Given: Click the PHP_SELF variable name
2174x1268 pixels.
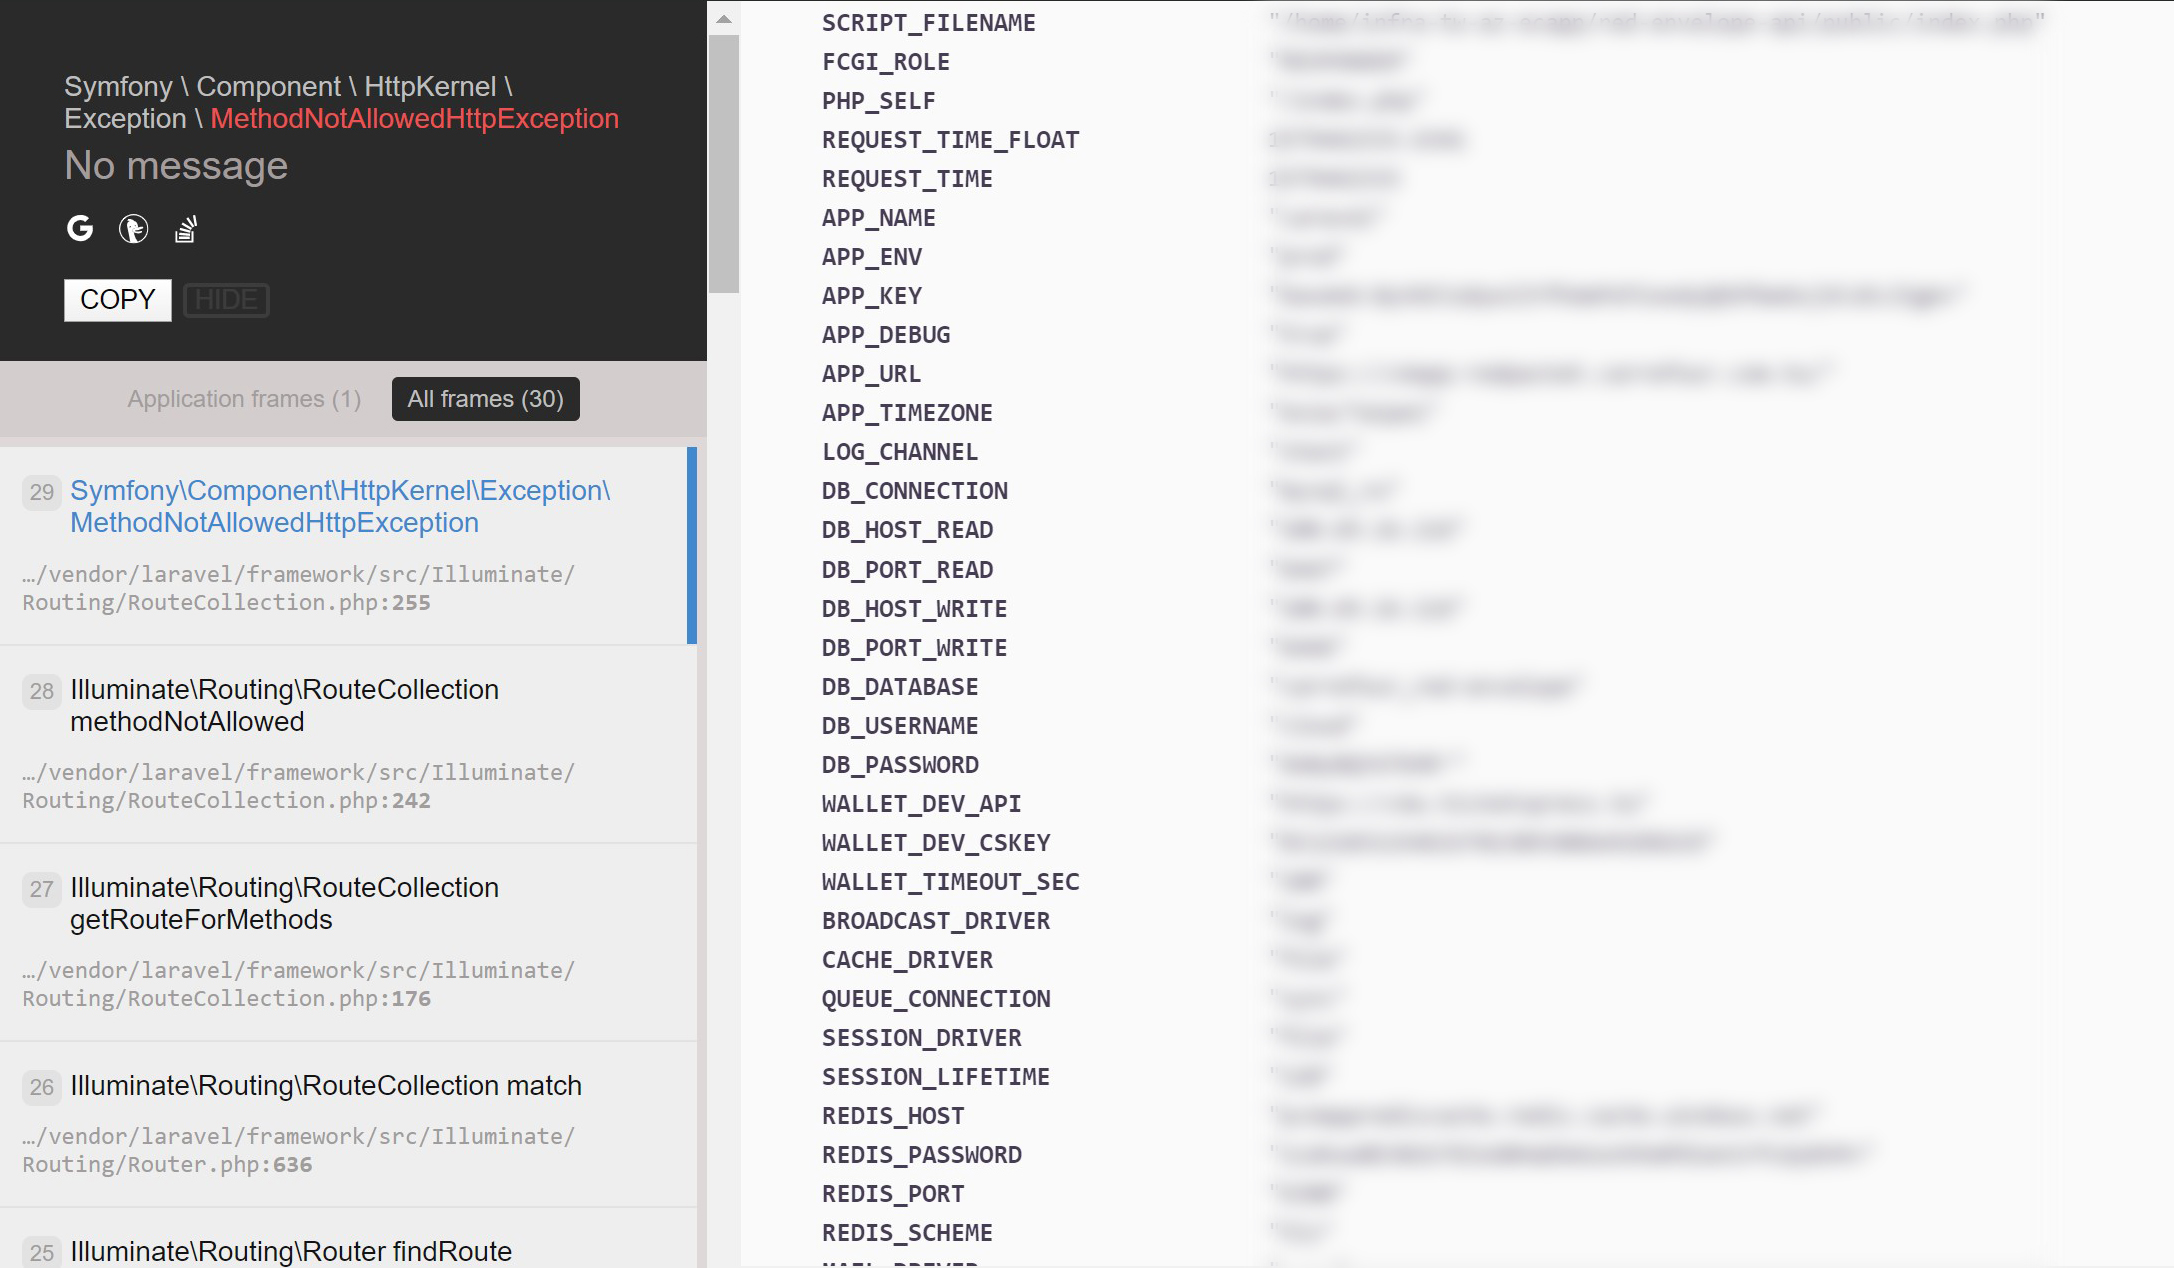Looking at the screenshot, I should 879,101.
